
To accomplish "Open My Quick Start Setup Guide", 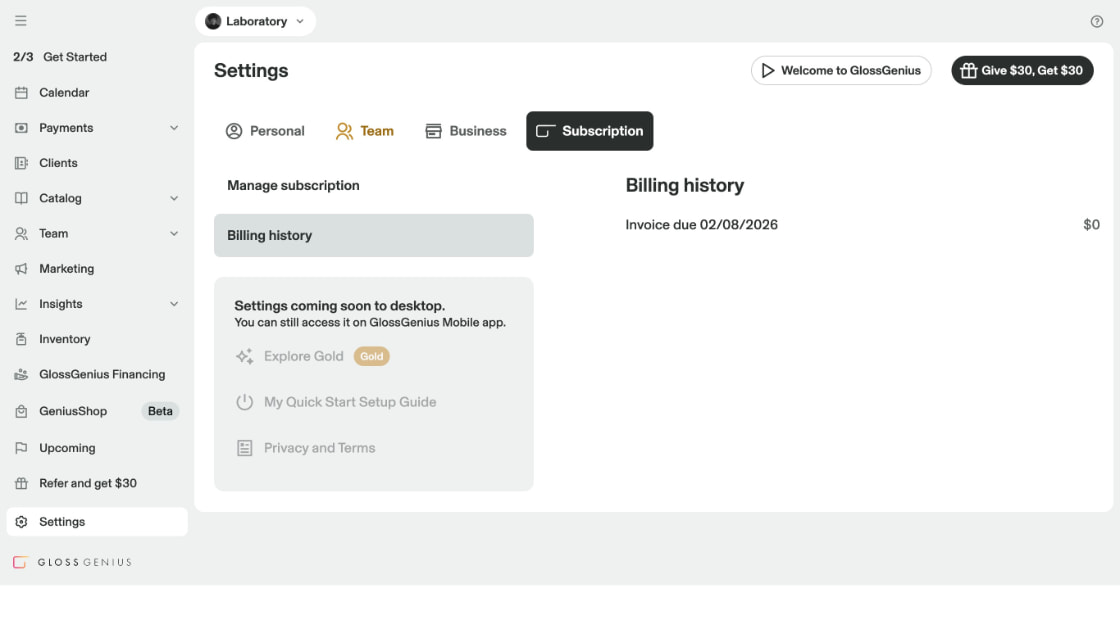I will point(350,402).
